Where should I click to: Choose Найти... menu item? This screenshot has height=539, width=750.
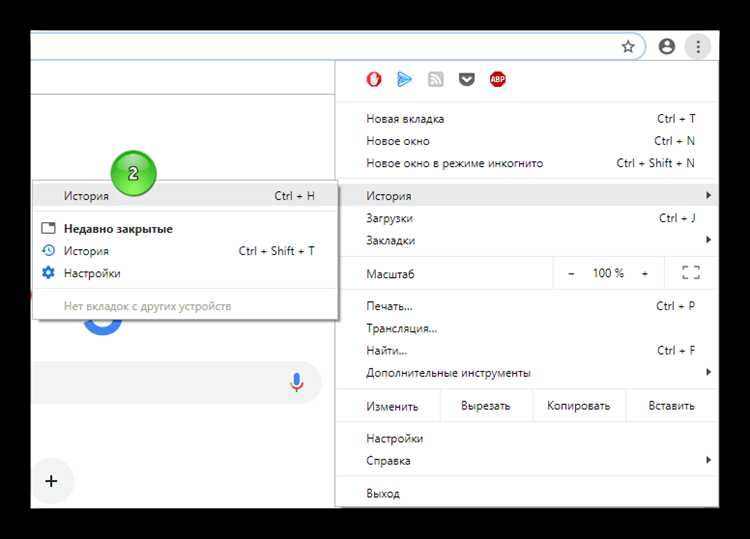tap(527, 351)
